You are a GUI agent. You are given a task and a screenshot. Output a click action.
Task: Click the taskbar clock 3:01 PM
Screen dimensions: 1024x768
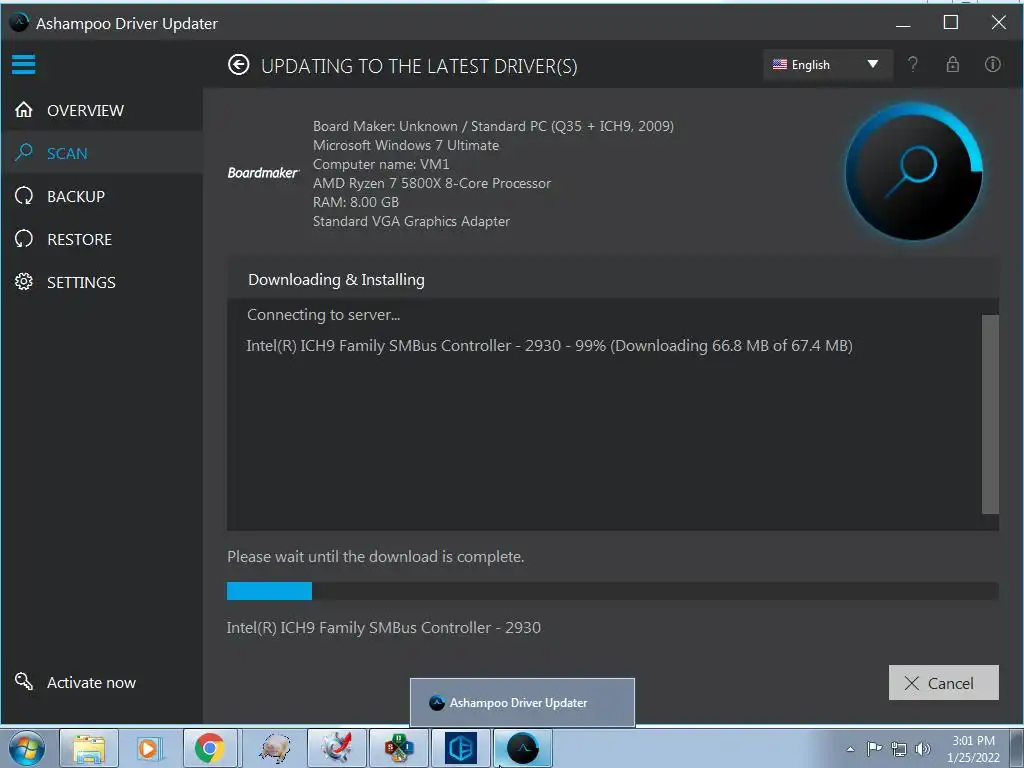point(973,748)
